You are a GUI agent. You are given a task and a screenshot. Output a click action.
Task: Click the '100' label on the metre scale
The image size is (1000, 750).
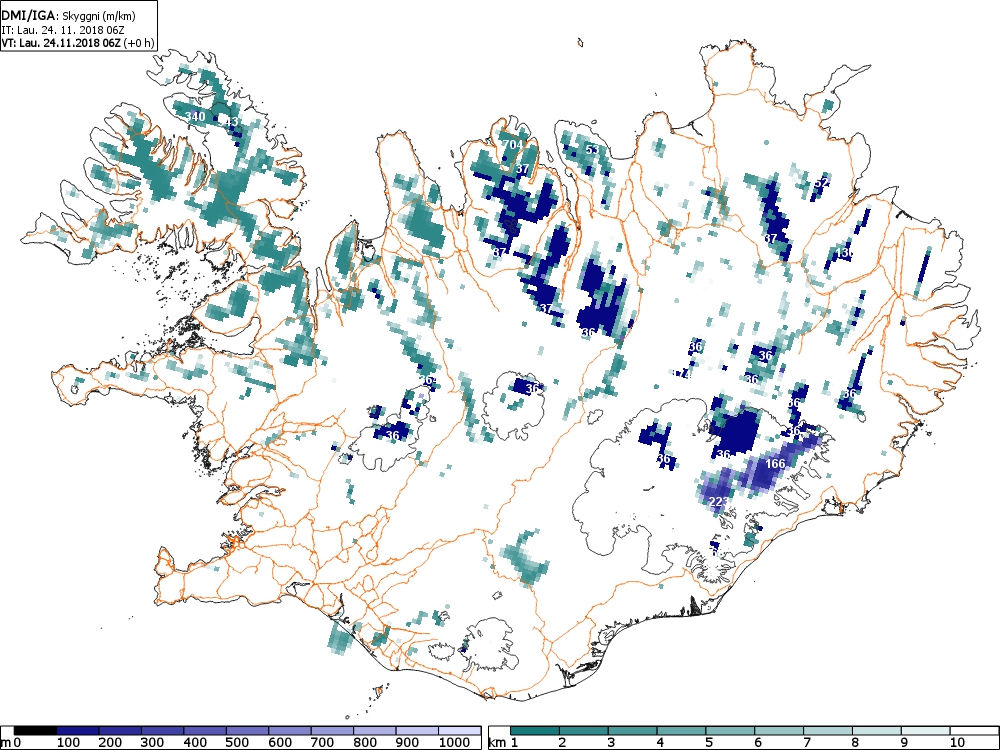tap(68, 742)
